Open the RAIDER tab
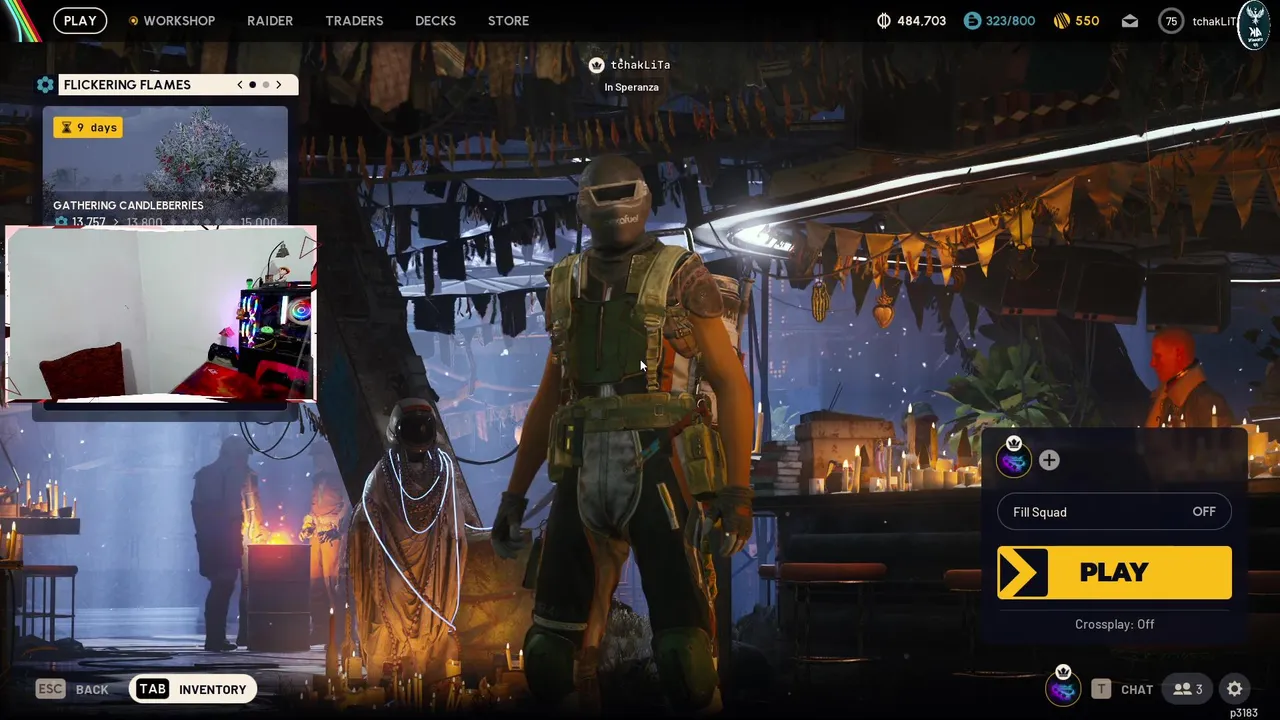This screenshot has height=720, width=1280. pos(270,21)
